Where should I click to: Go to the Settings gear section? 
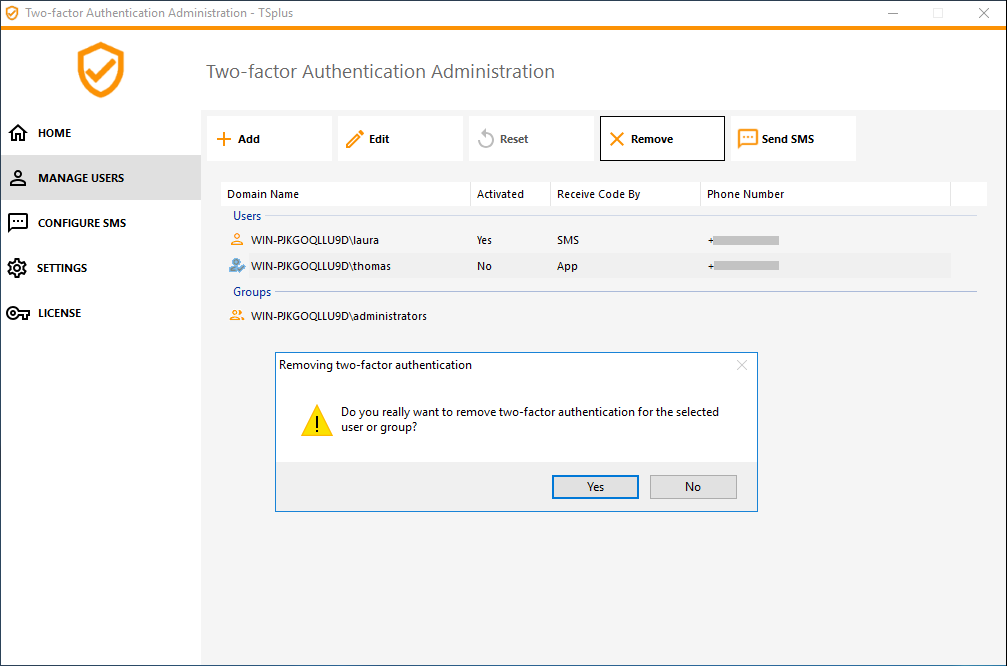(61, 268)
